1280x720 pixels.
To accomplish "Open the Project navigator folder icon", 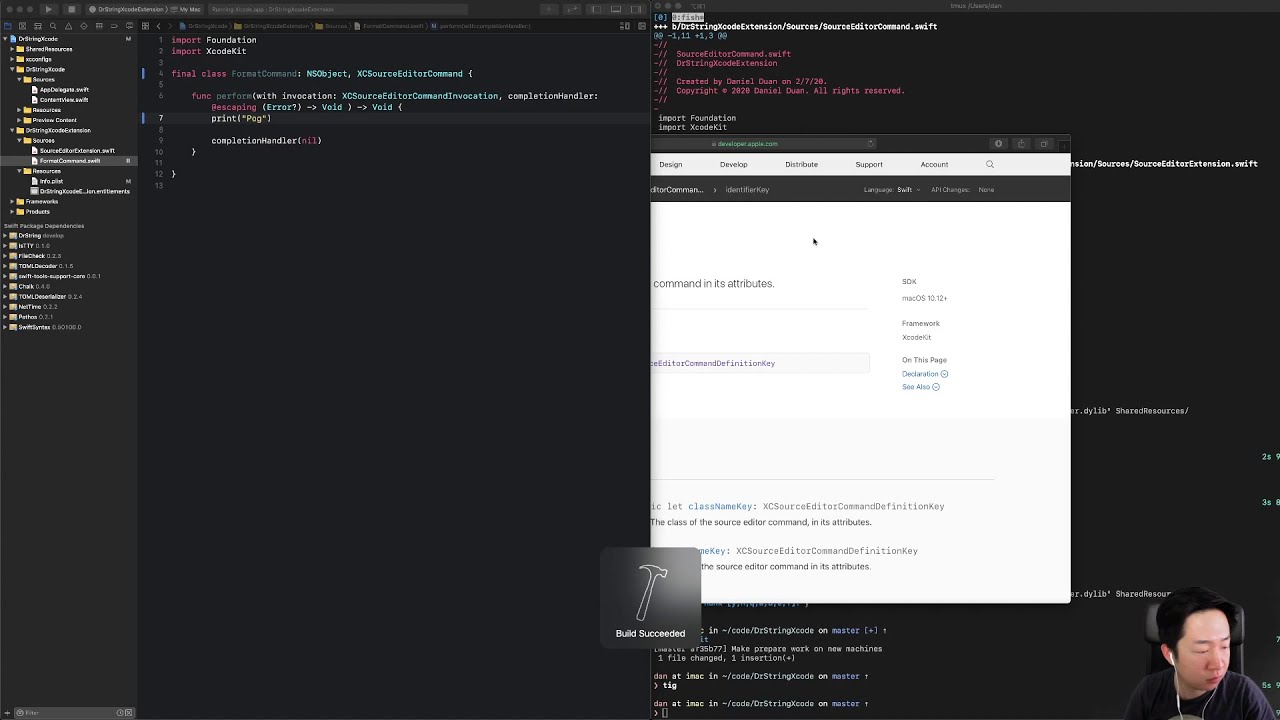I will coord(8,26).
